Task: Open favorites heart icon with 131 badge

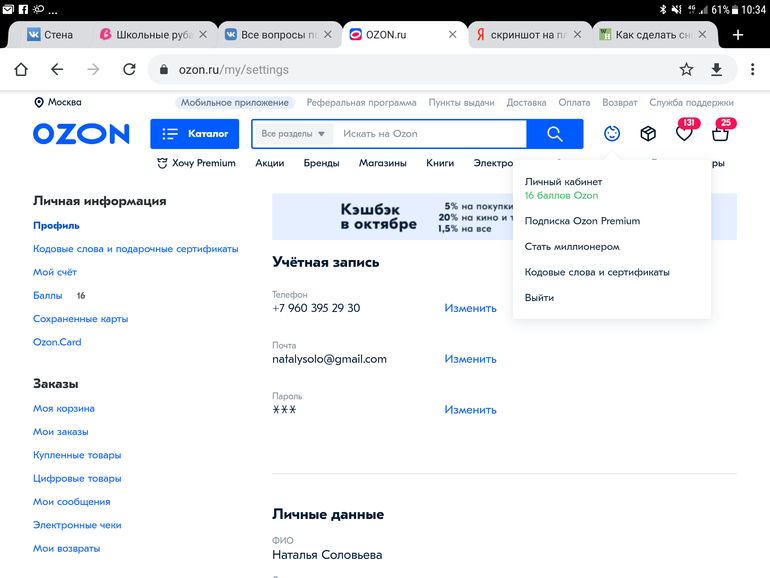Action: tap(684, 133)
